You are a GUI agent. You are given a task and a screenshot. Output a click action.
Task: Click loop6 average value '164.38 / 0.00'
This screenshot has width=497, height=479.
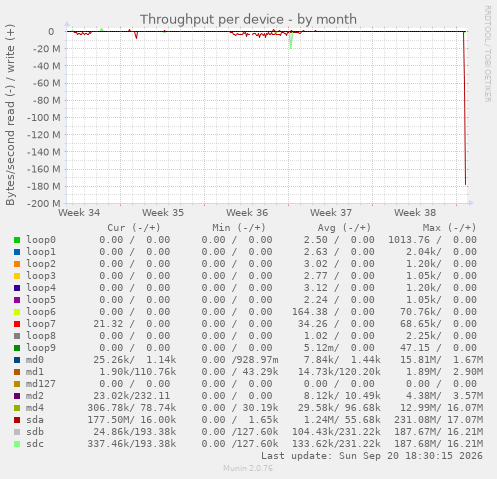(333, 312)
